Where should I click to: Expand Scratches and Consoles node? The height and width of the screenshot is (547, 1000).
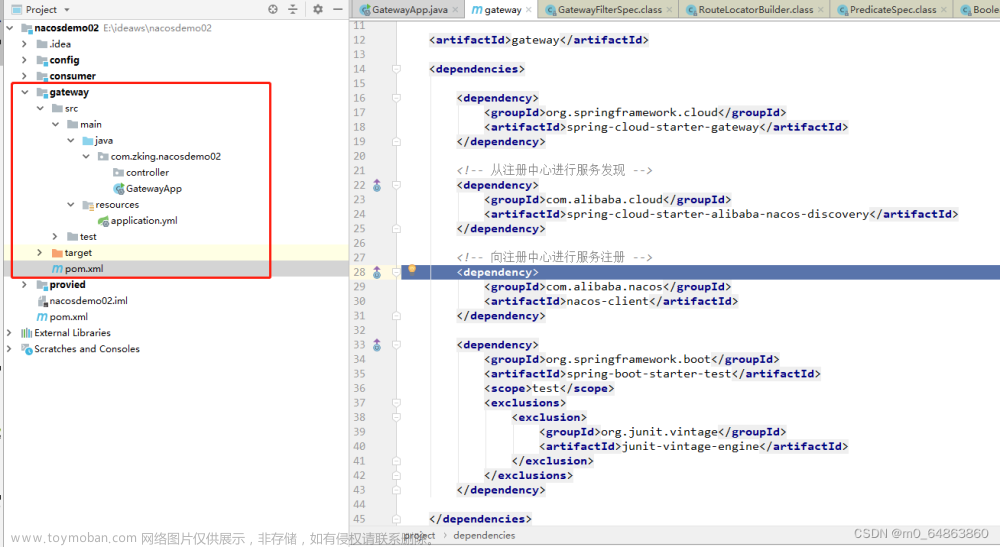[x=9, y=349]
